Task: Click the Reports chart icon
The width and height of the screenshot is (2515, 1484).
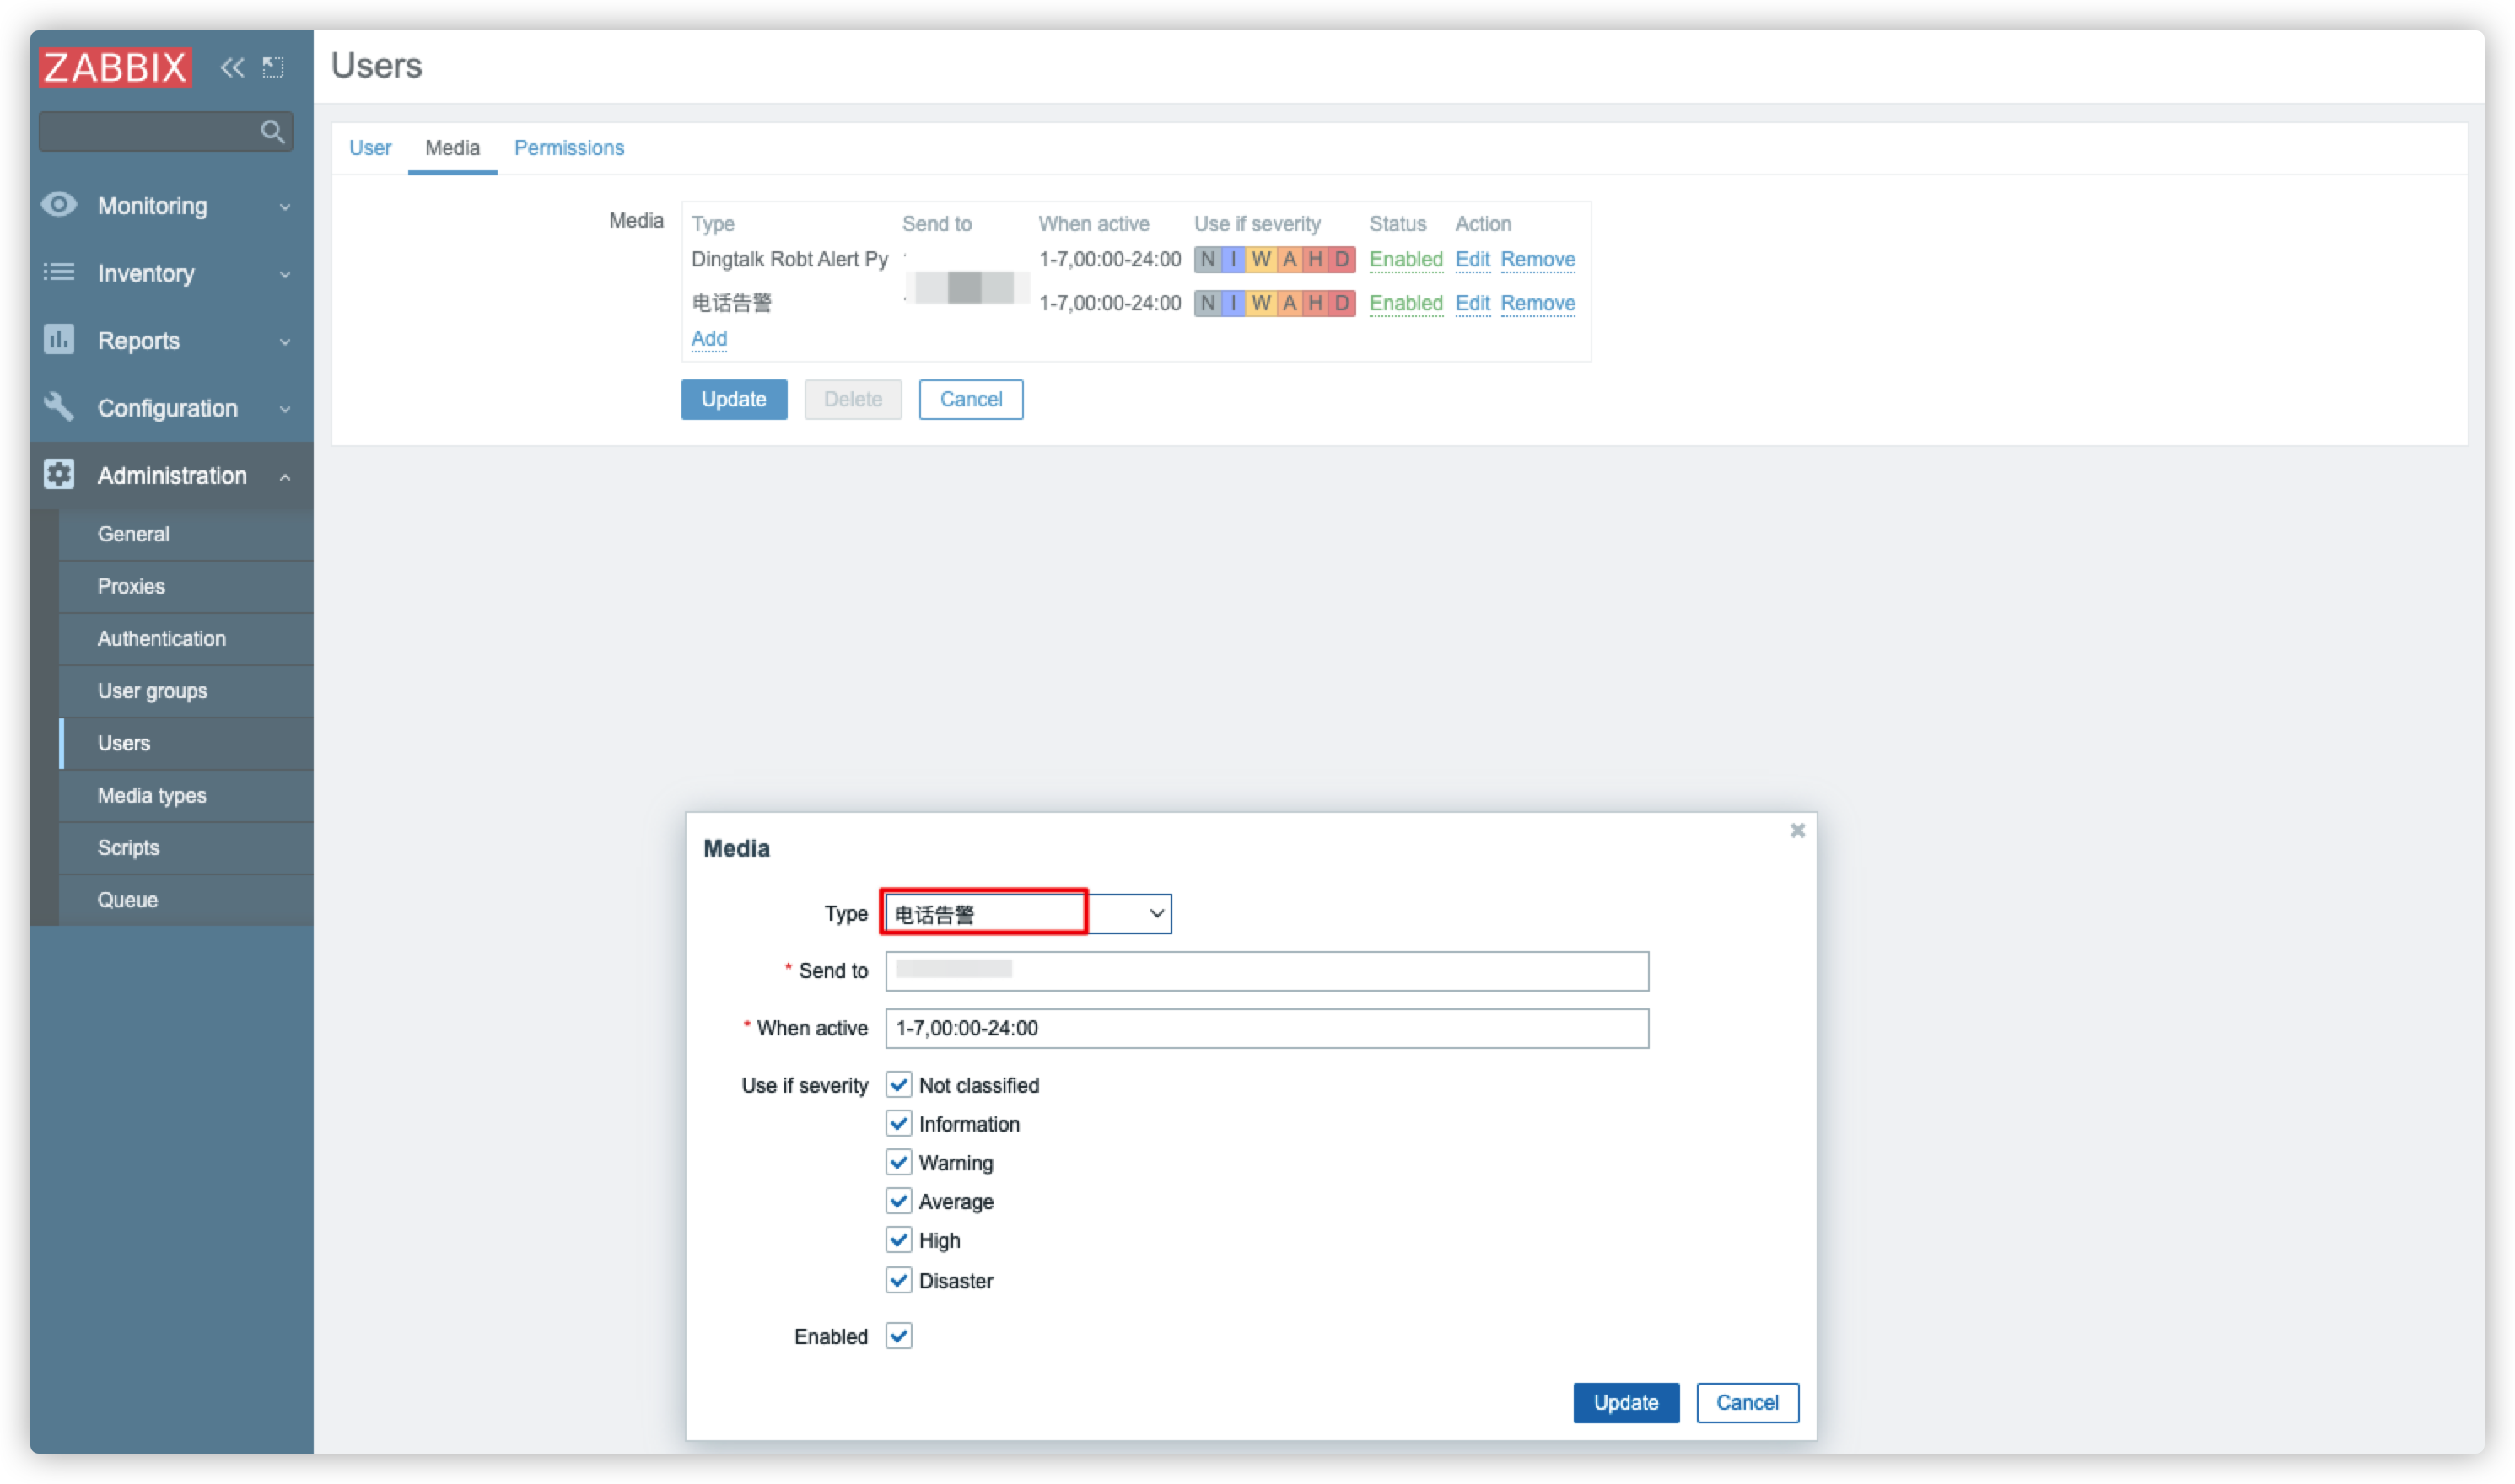Action: click(59, 340)
